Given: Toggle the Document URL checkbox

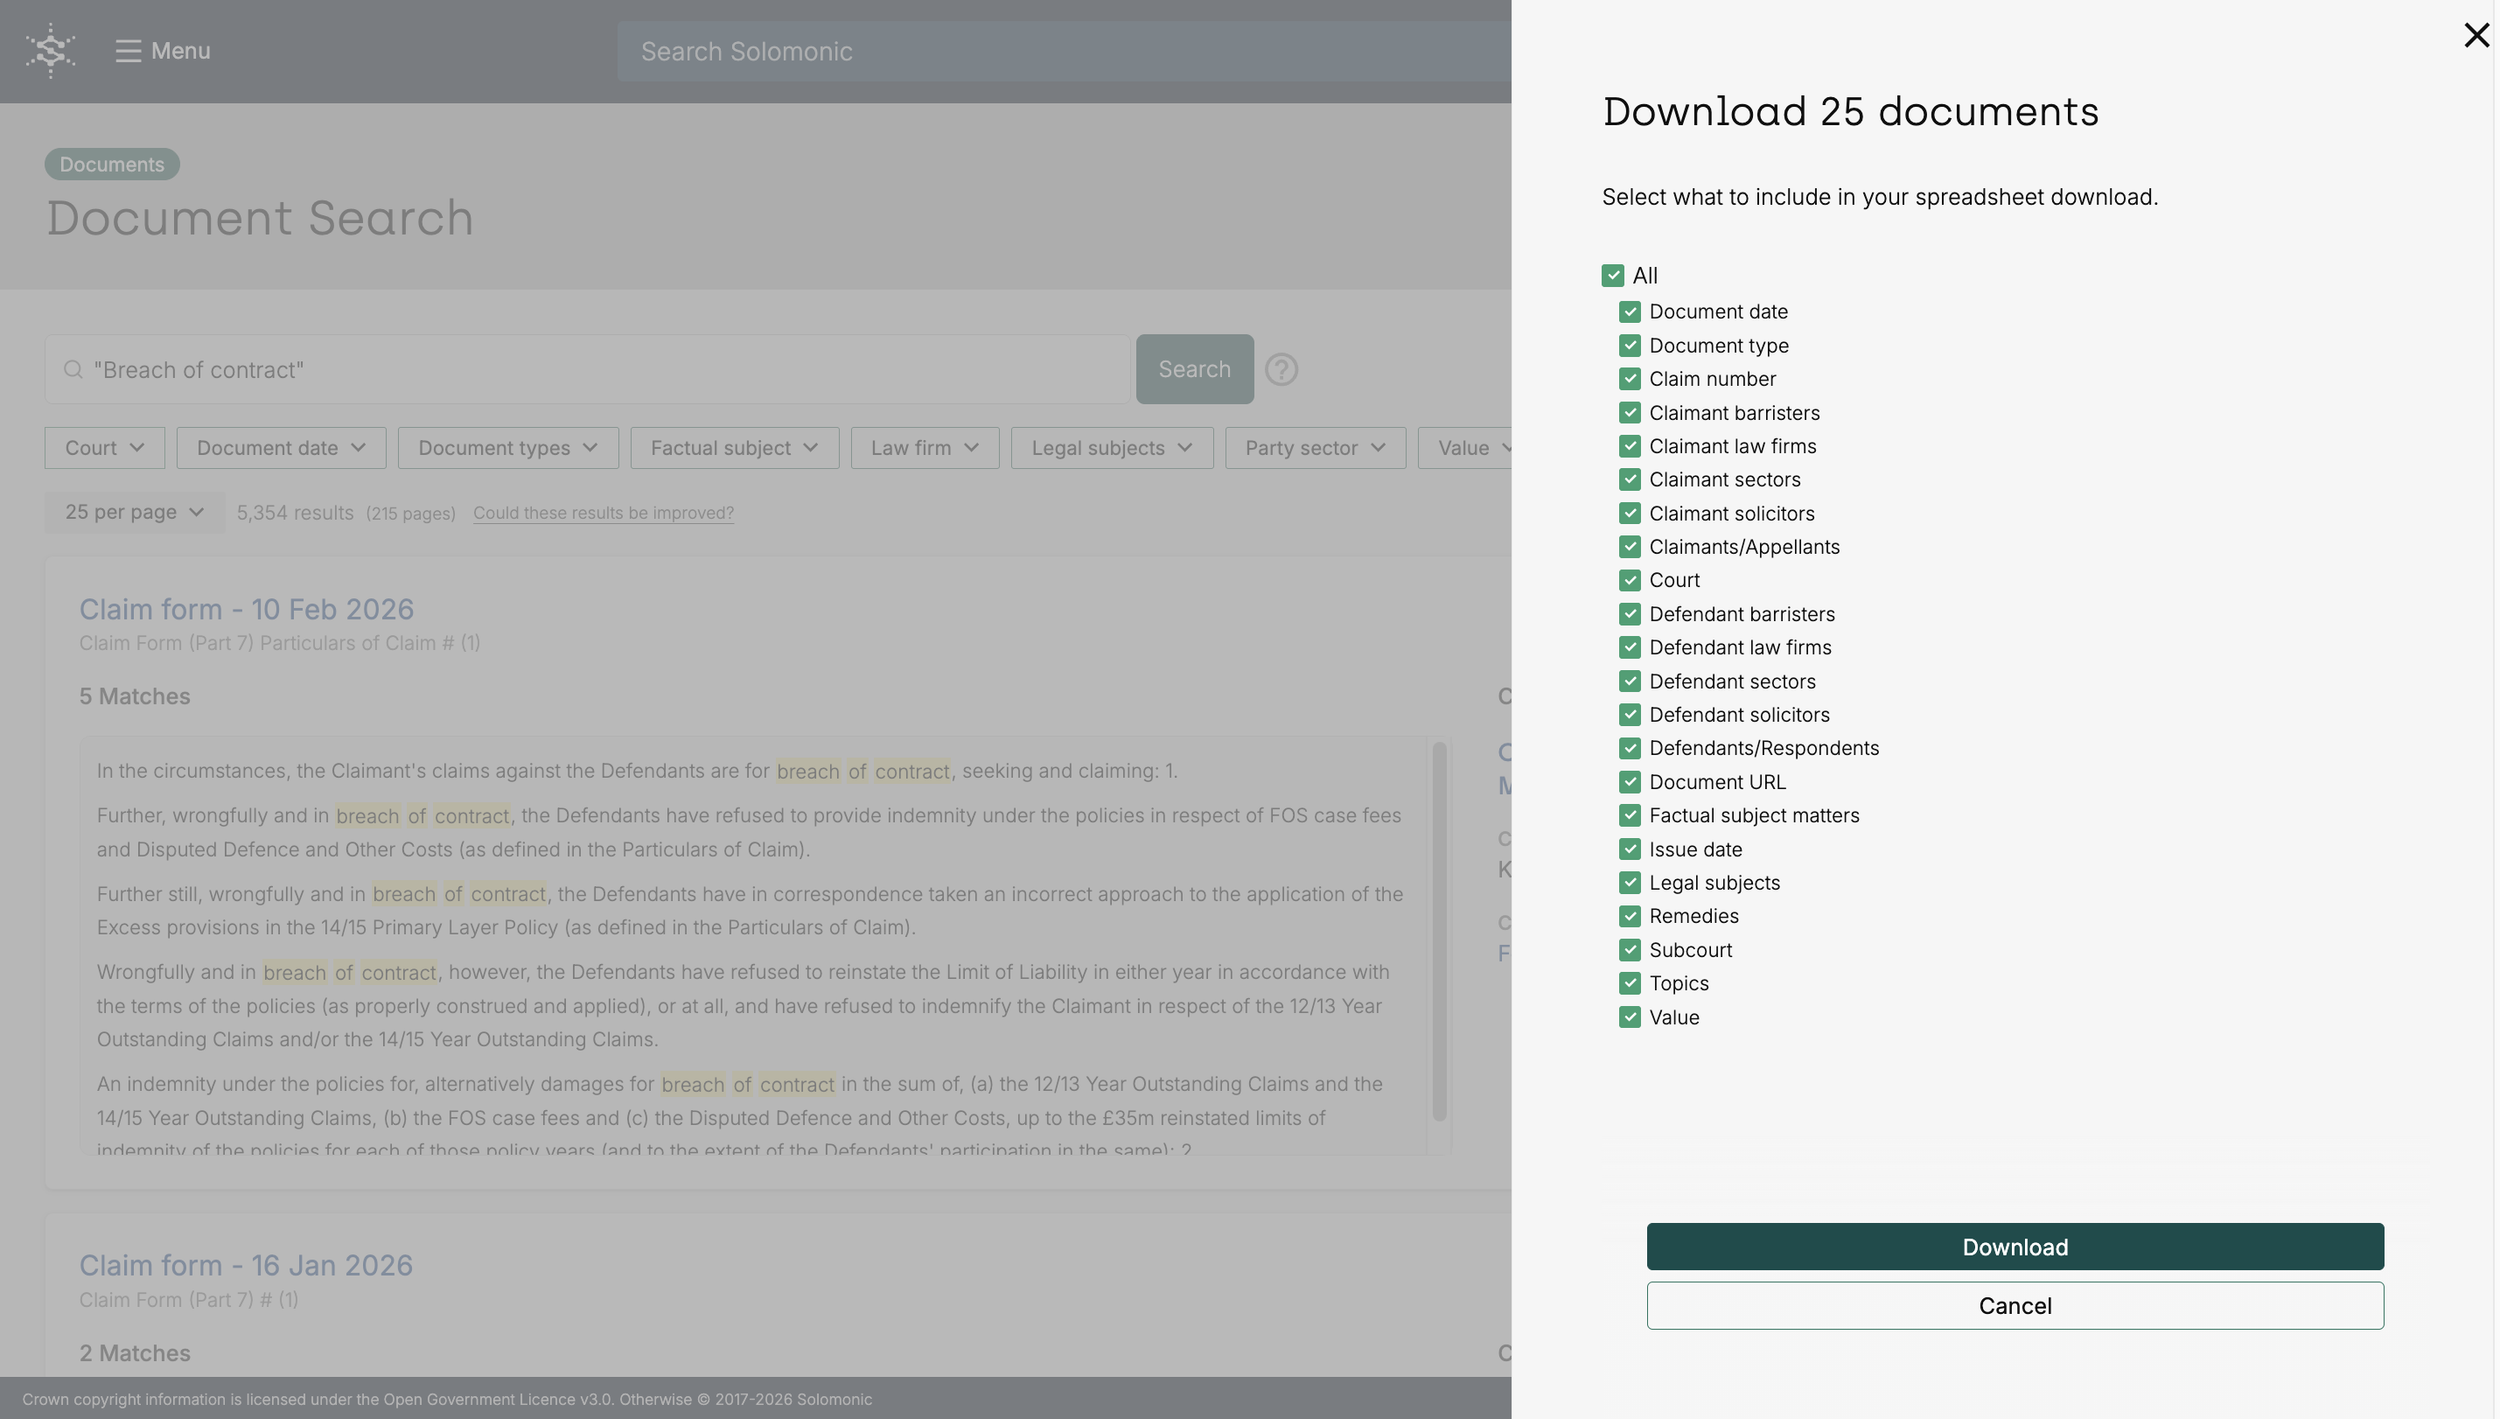Looking at the screenshot, I should pyautogui.click(x=1629, y=782).
